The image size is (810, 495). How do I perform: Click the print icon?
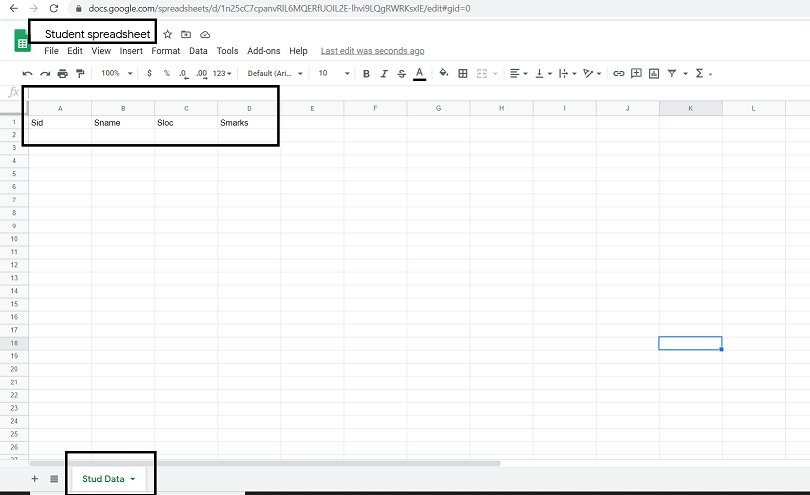point(63,73)
